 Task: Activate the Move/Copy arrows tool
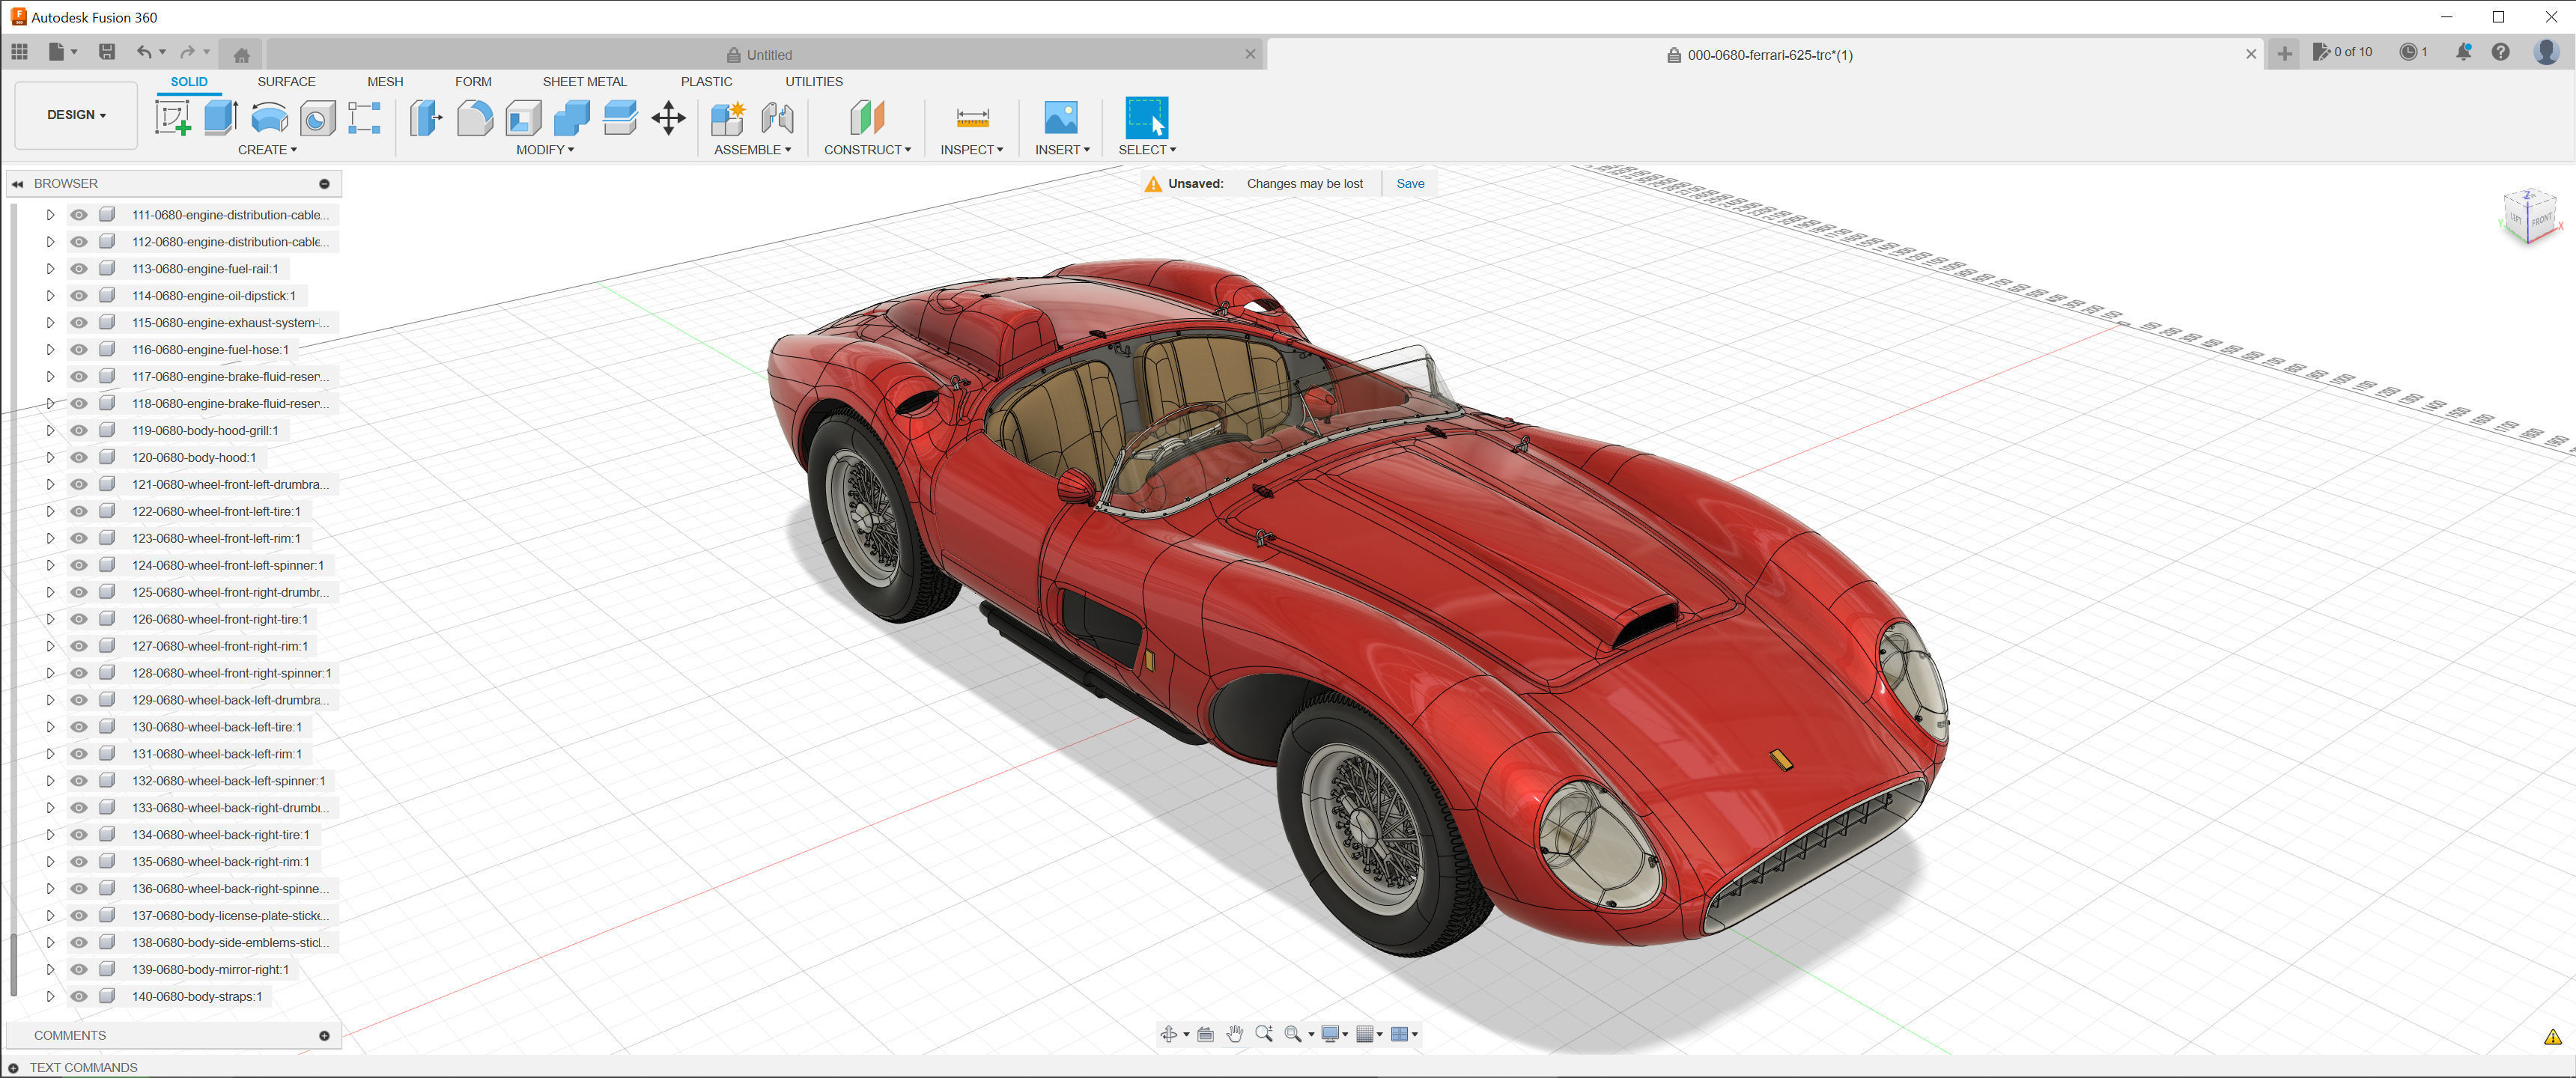(x=668, y=118)
